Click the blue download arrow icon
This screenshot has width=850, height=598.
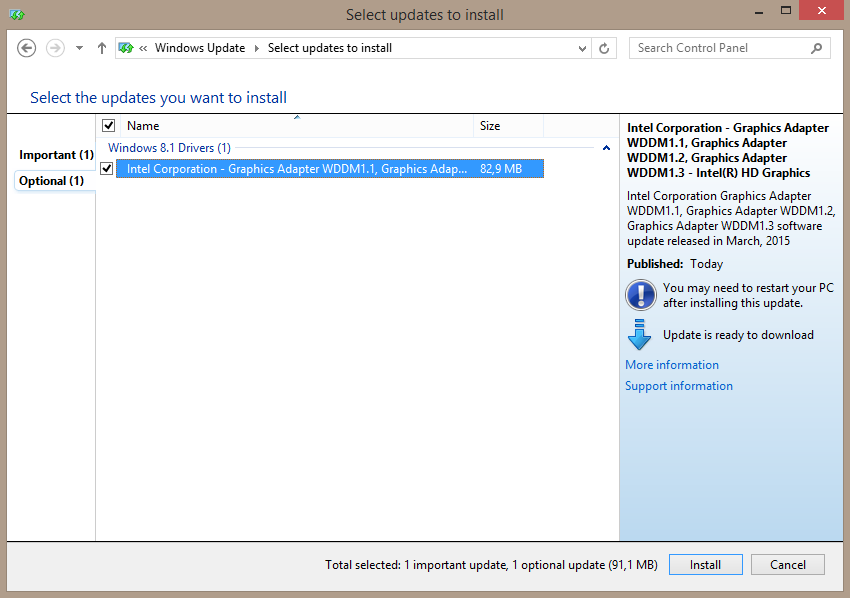point(640,335)
